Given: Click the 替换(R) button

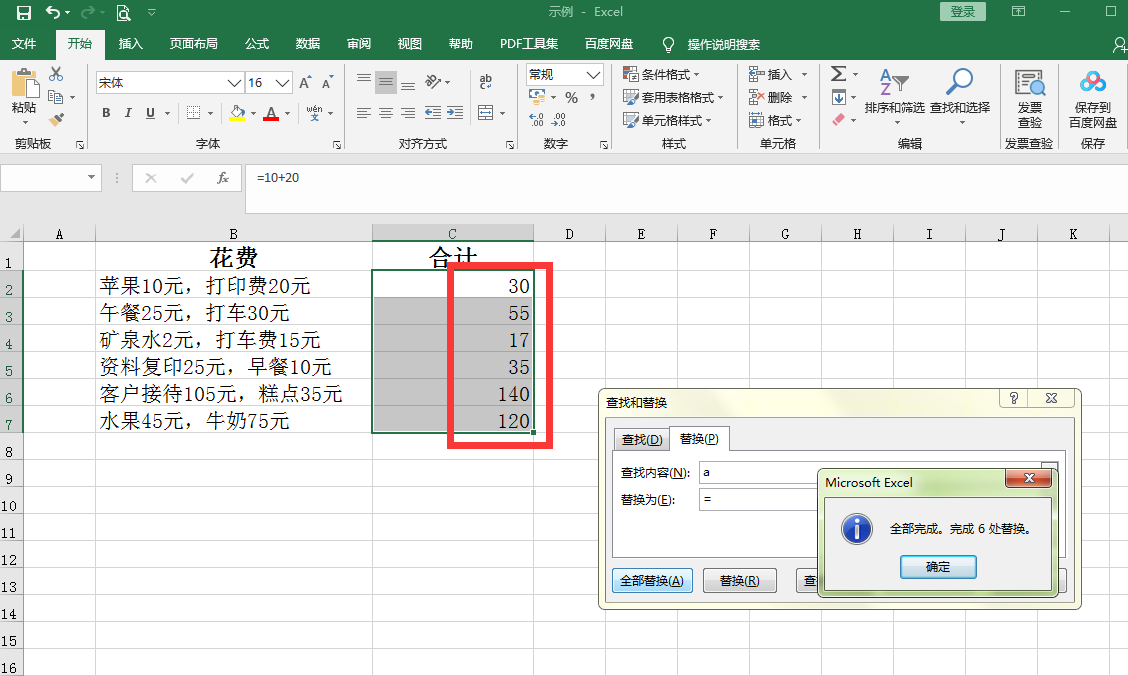Looking at the screenshot, I should 740,580.
